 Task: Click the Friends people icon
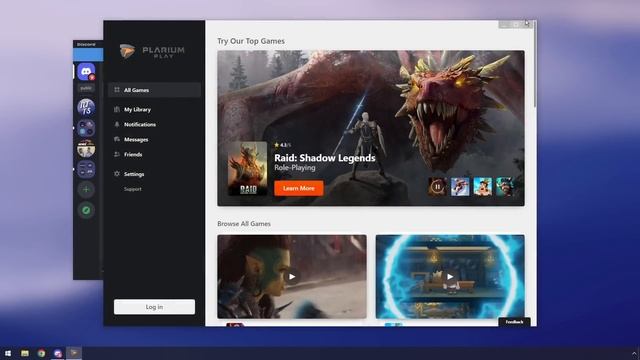(x=117, y=154)
